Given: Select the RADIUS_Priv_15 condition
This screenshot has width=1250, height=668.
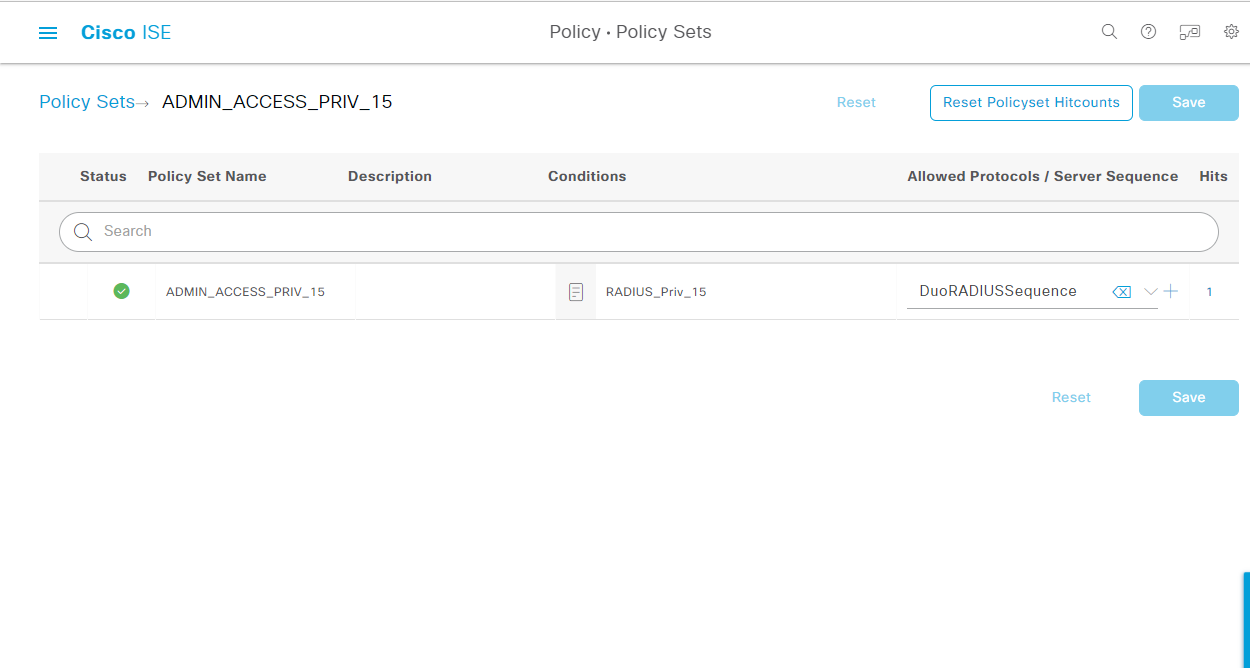Looking at the screenshot, I should click(656, 291).
